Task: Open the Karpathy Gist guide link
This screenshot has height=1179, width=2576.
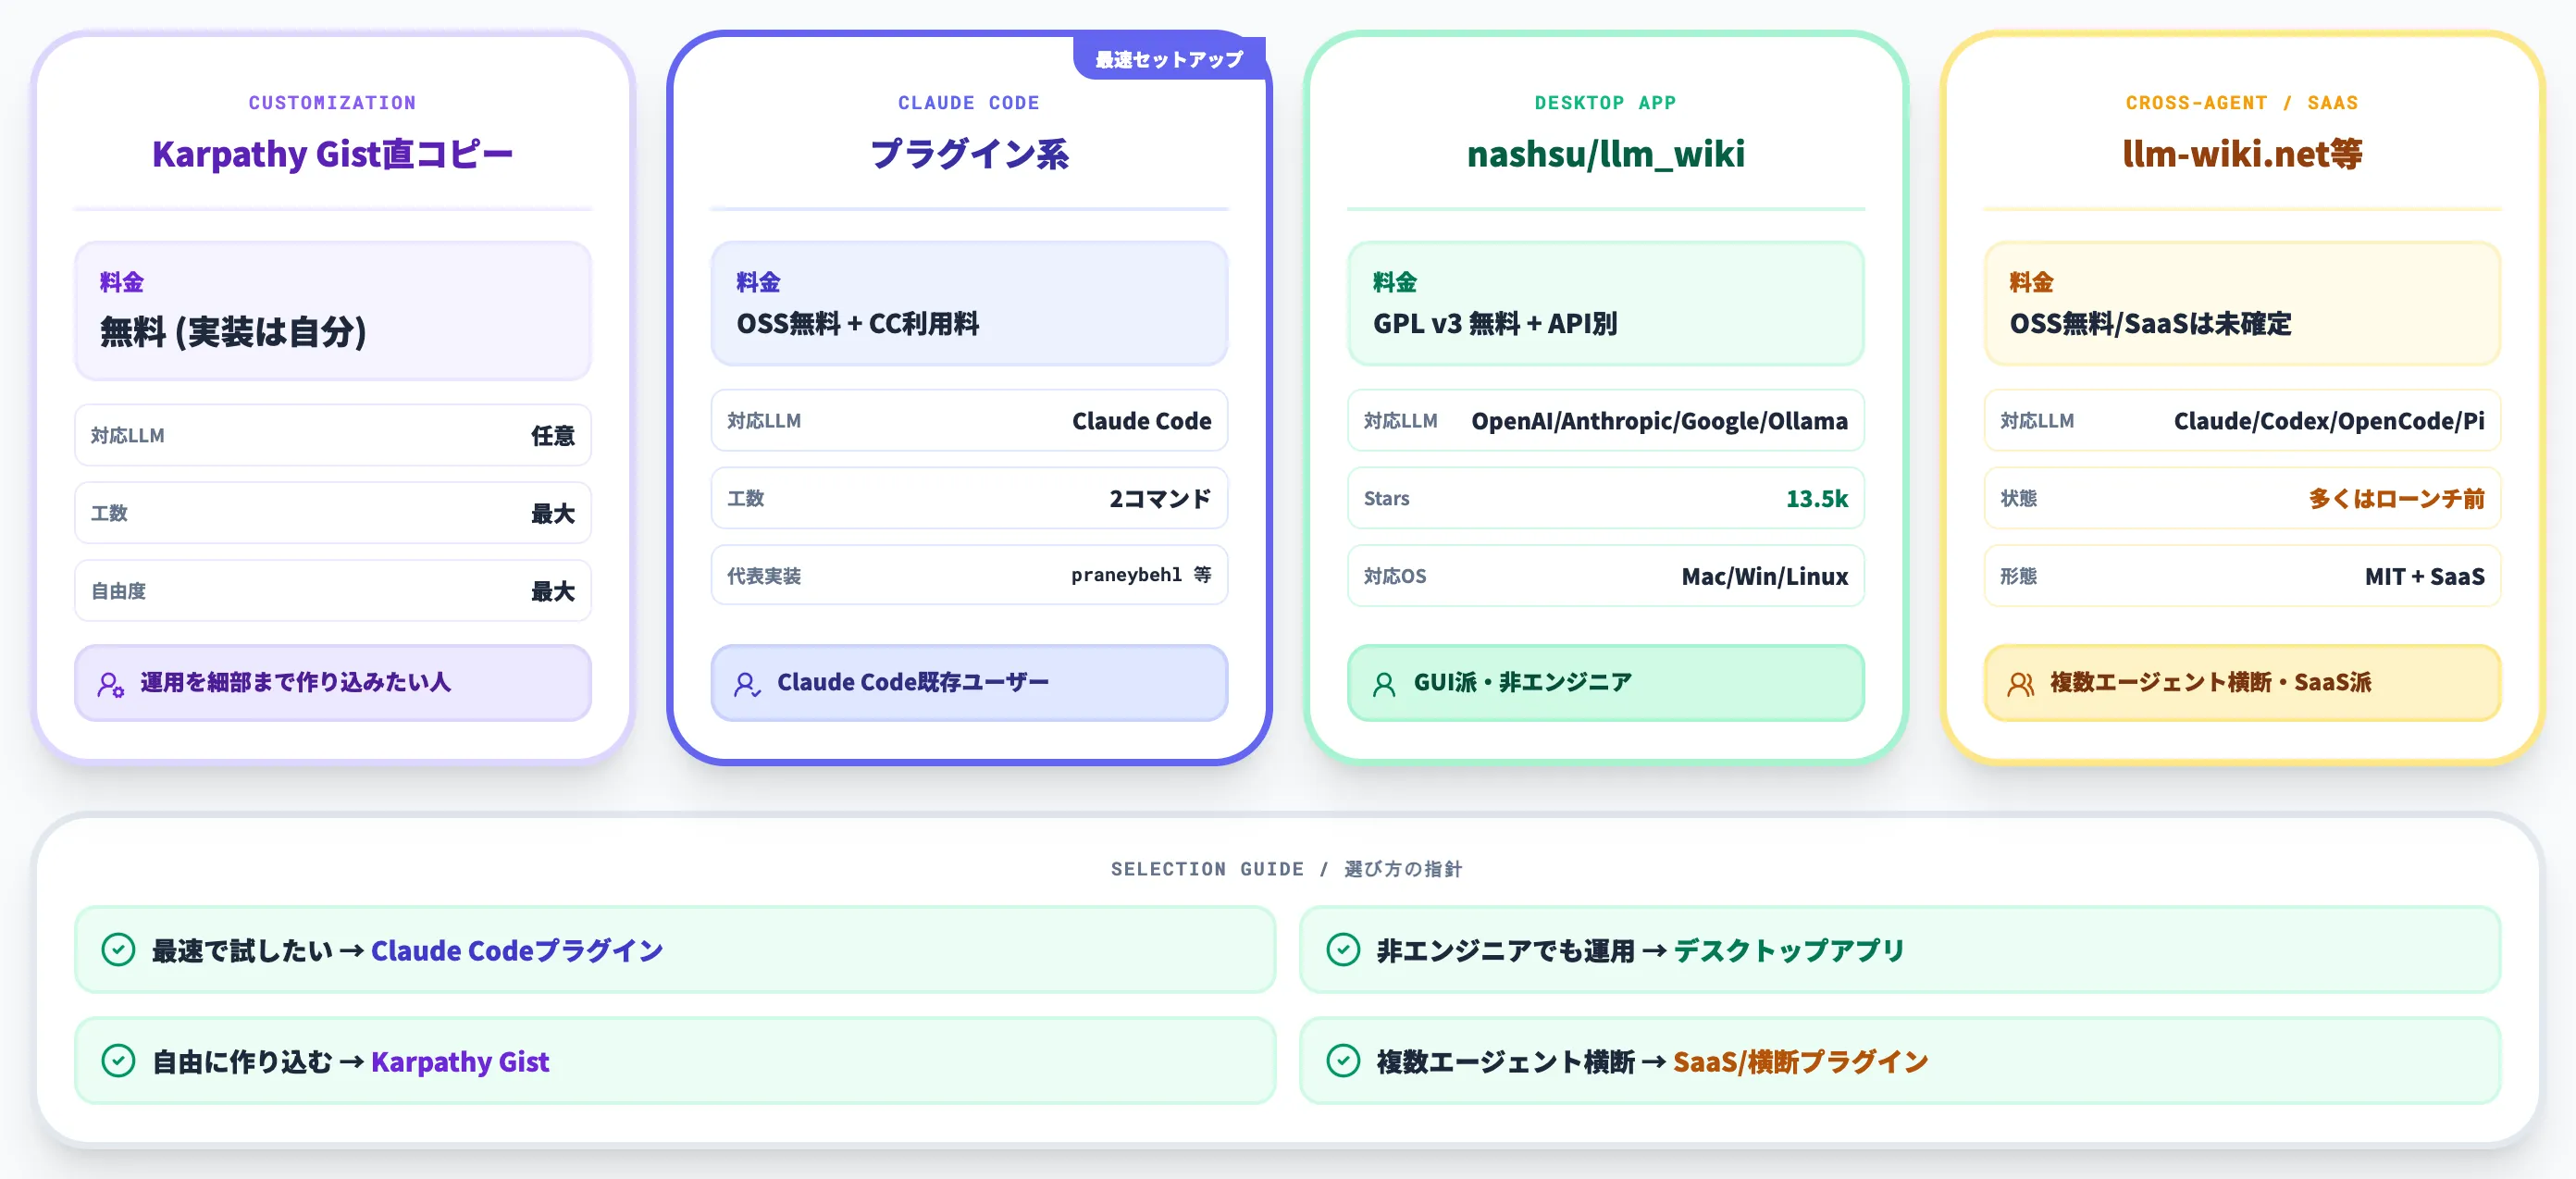Action: point(460,1061)
